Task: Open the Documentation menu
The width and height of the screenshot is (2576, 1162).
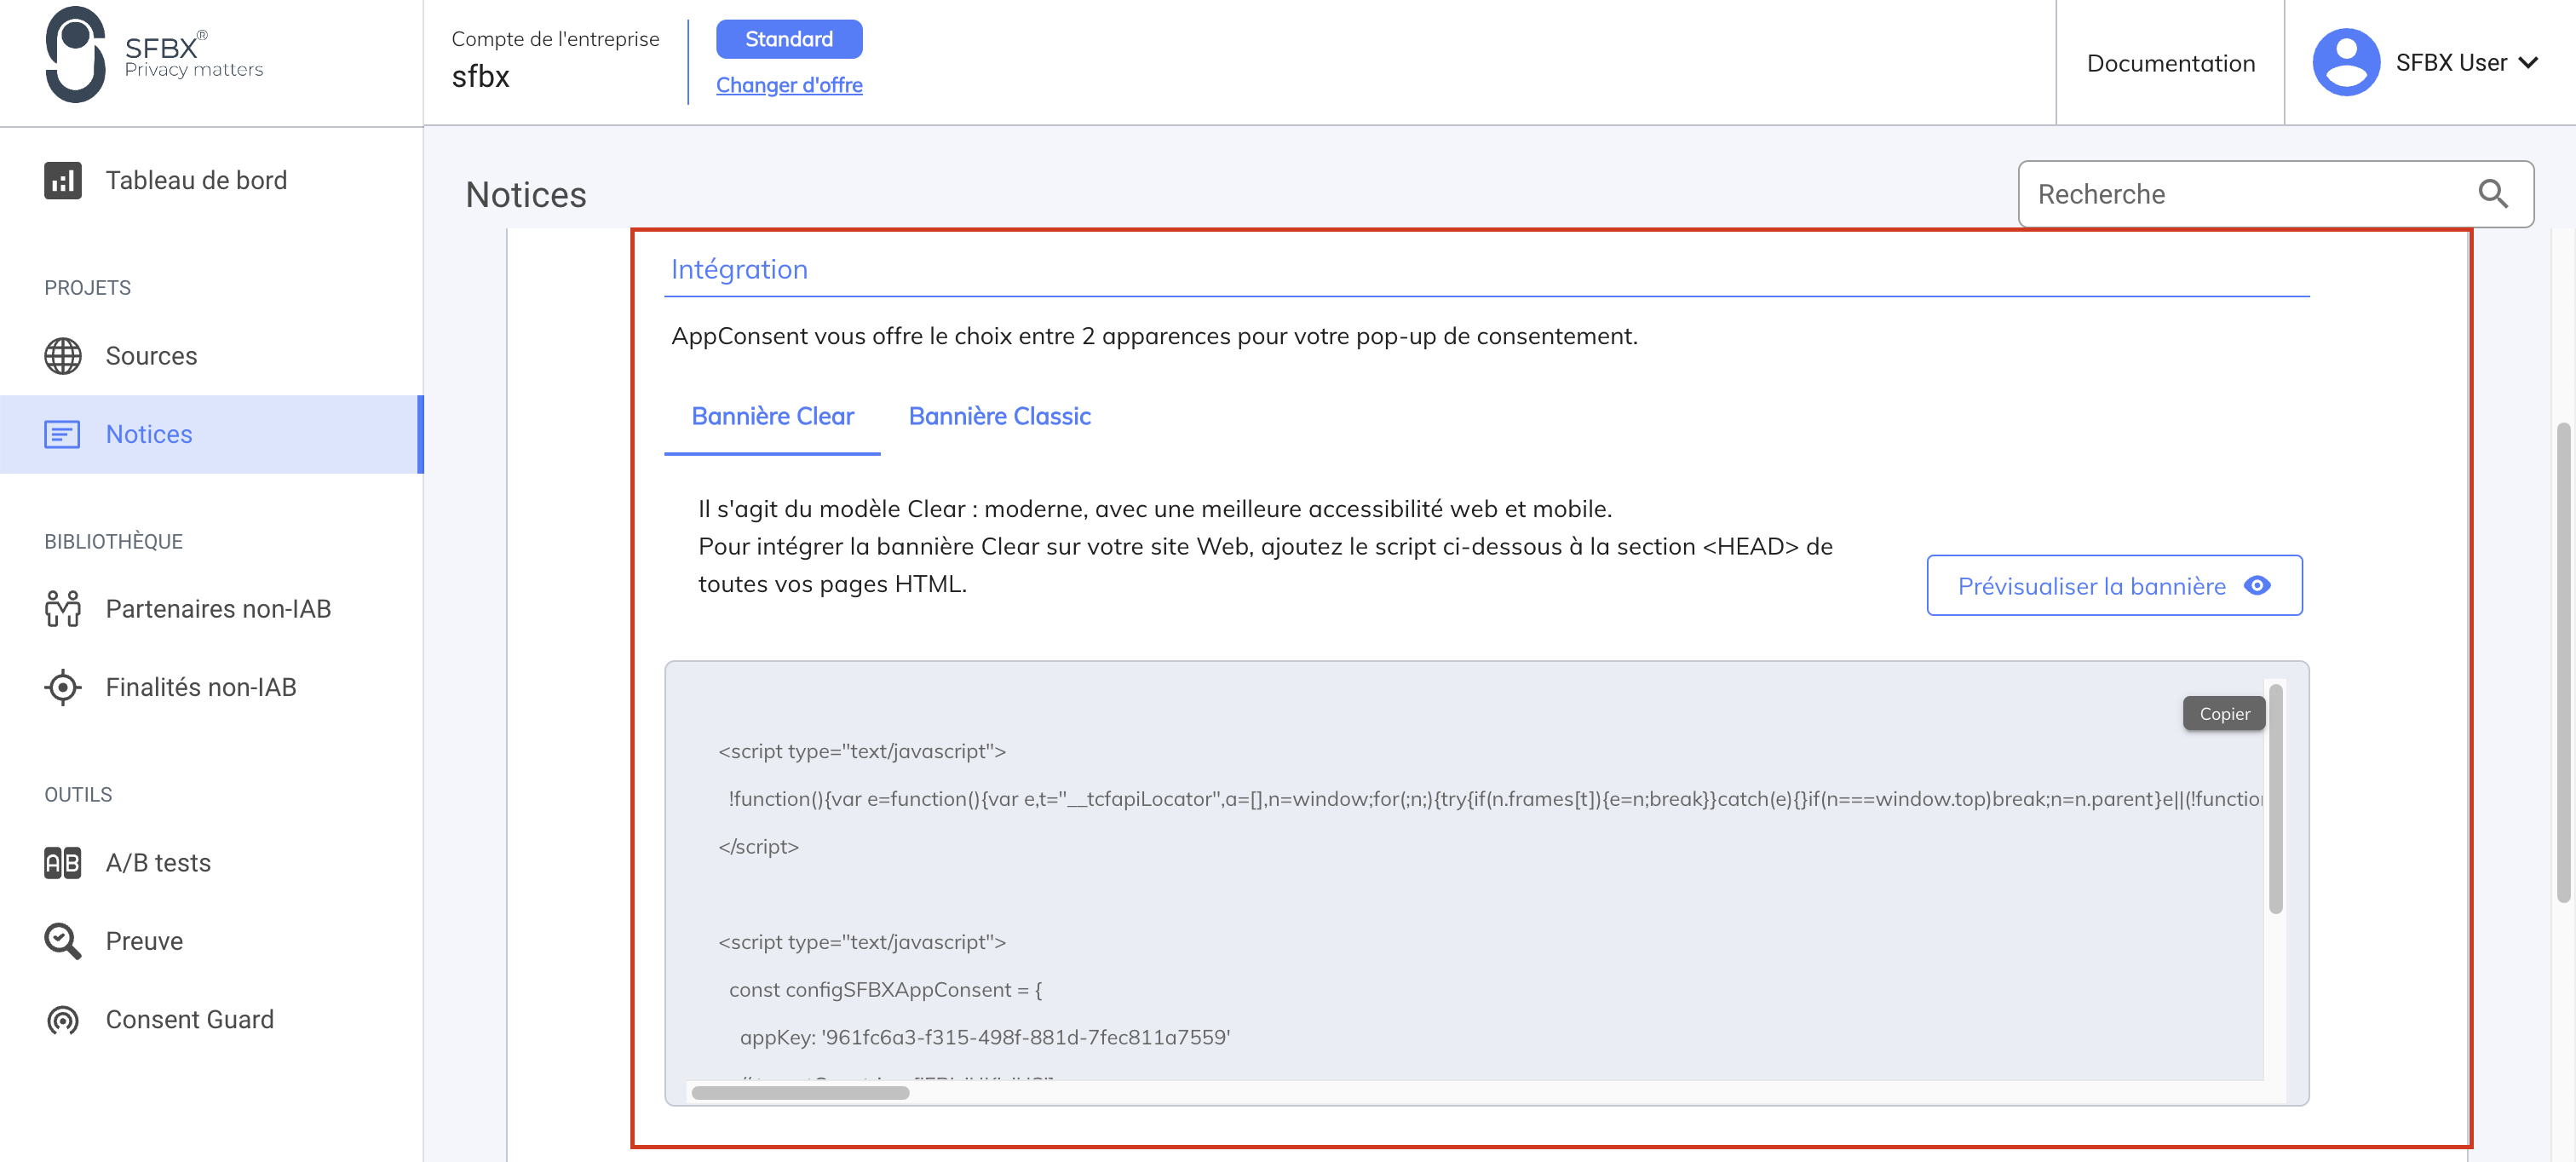Action: pyautogui.click(x=2170, y=62)
